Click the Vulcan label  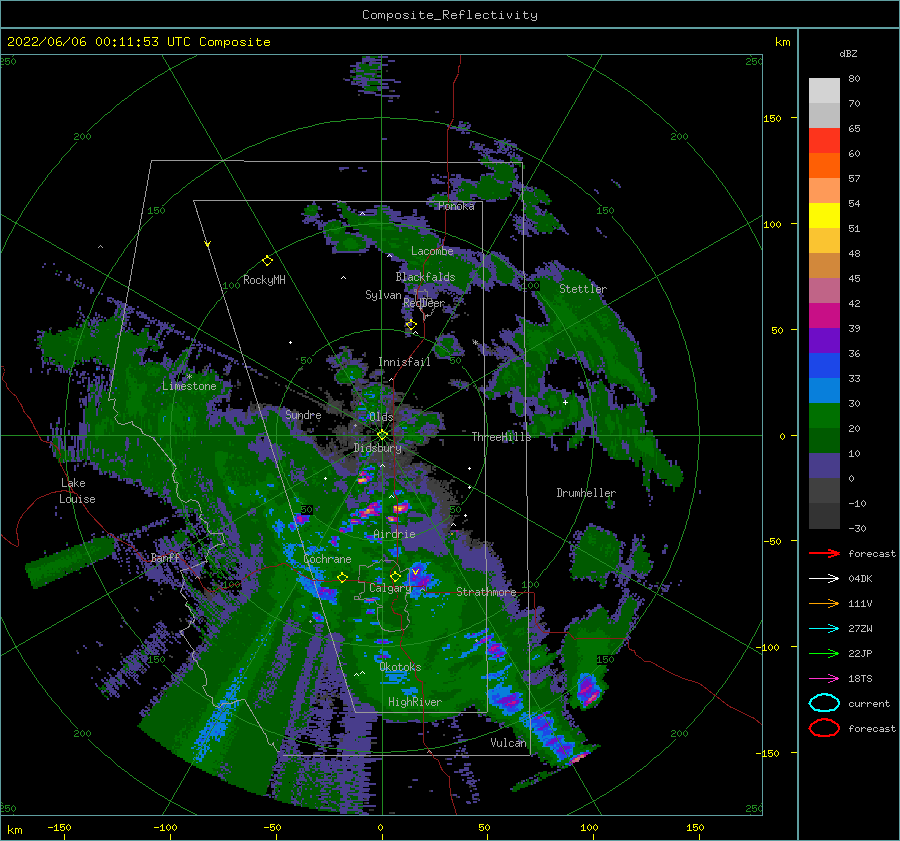pos(508,743)
